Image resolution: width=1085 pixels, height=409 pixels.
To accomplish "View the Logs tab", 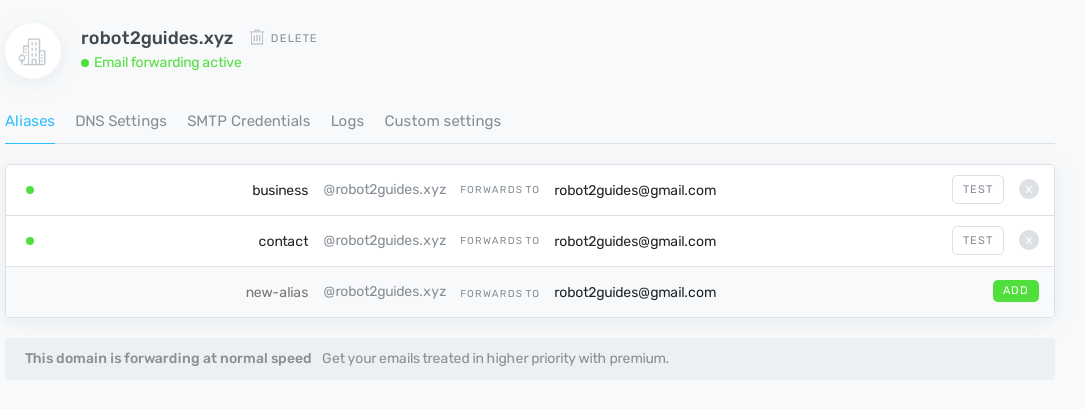I will click(347, 121).
